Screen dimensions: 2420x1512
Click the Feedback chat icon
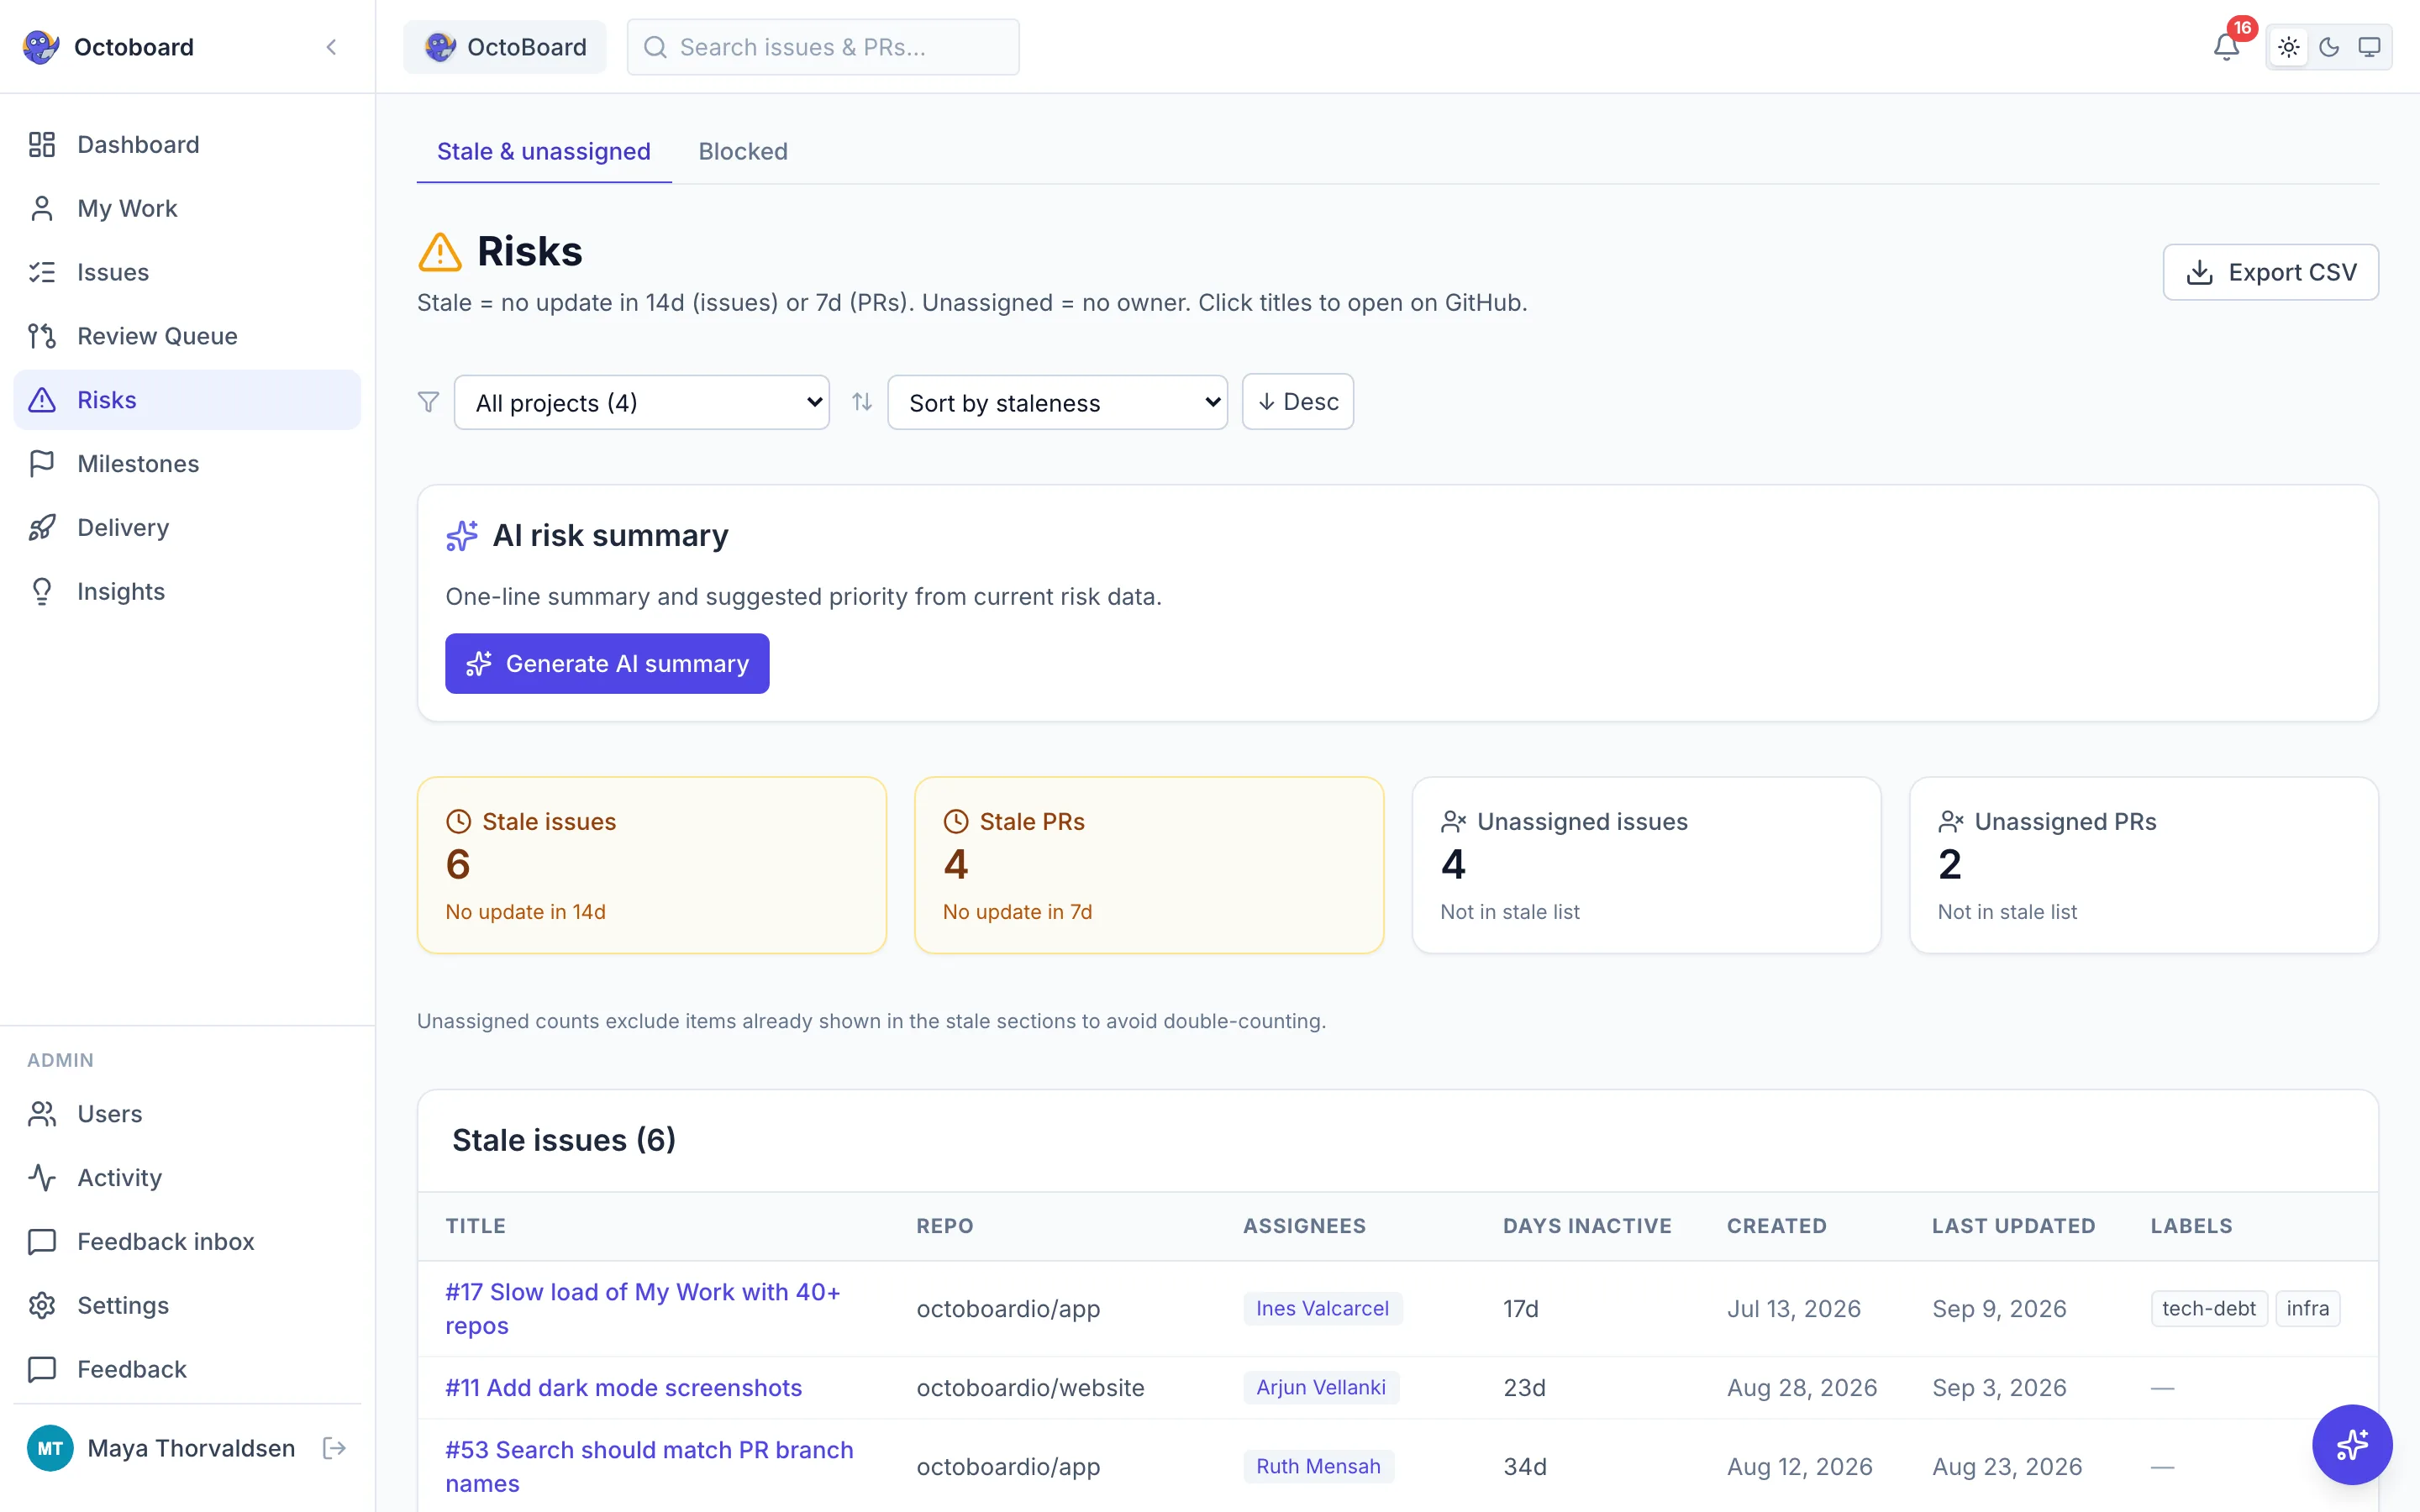click(x=42, y=1370)
